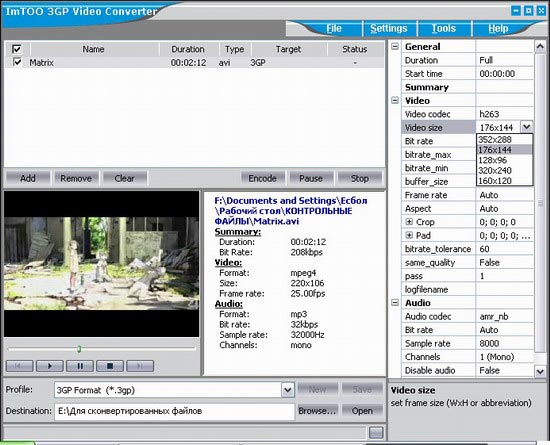Collapse the Video properties group
The height and width of the screenshot is (445, 550).
coord(395,100)
